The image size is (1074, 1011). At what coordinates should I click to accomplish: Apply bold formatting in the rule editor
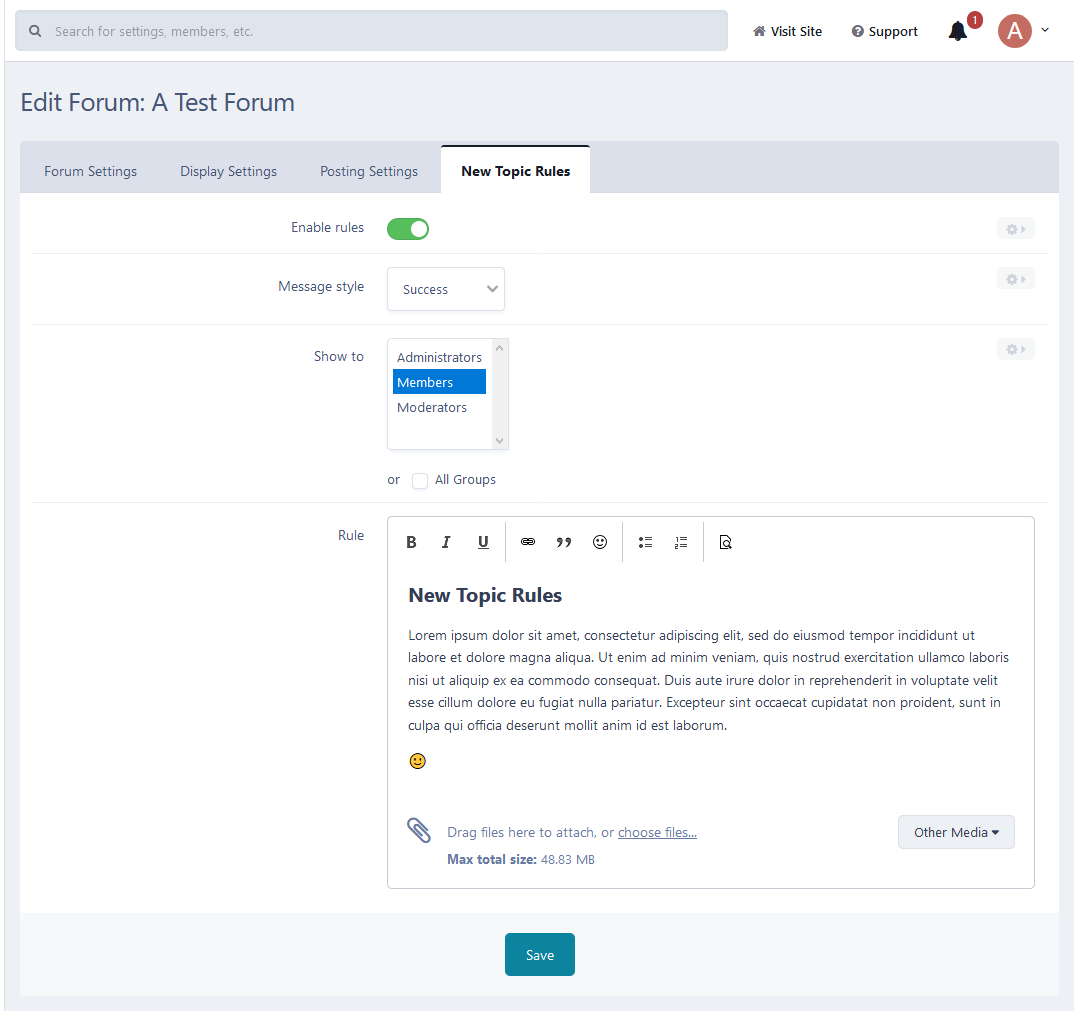coord(411,541)
